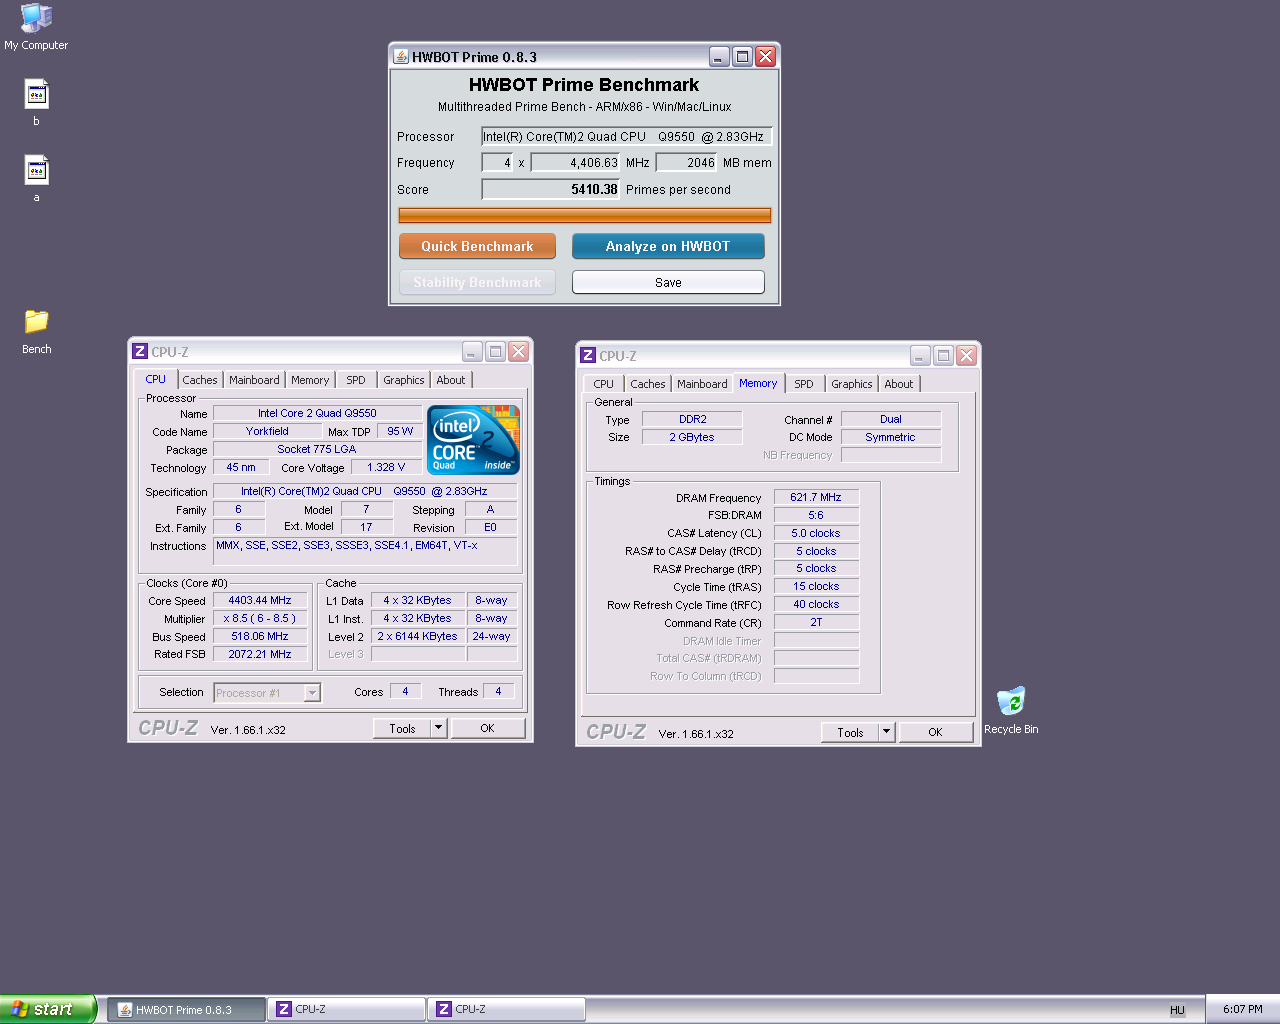Click the Core Voltage value 1.328 V

pos(386,468)
